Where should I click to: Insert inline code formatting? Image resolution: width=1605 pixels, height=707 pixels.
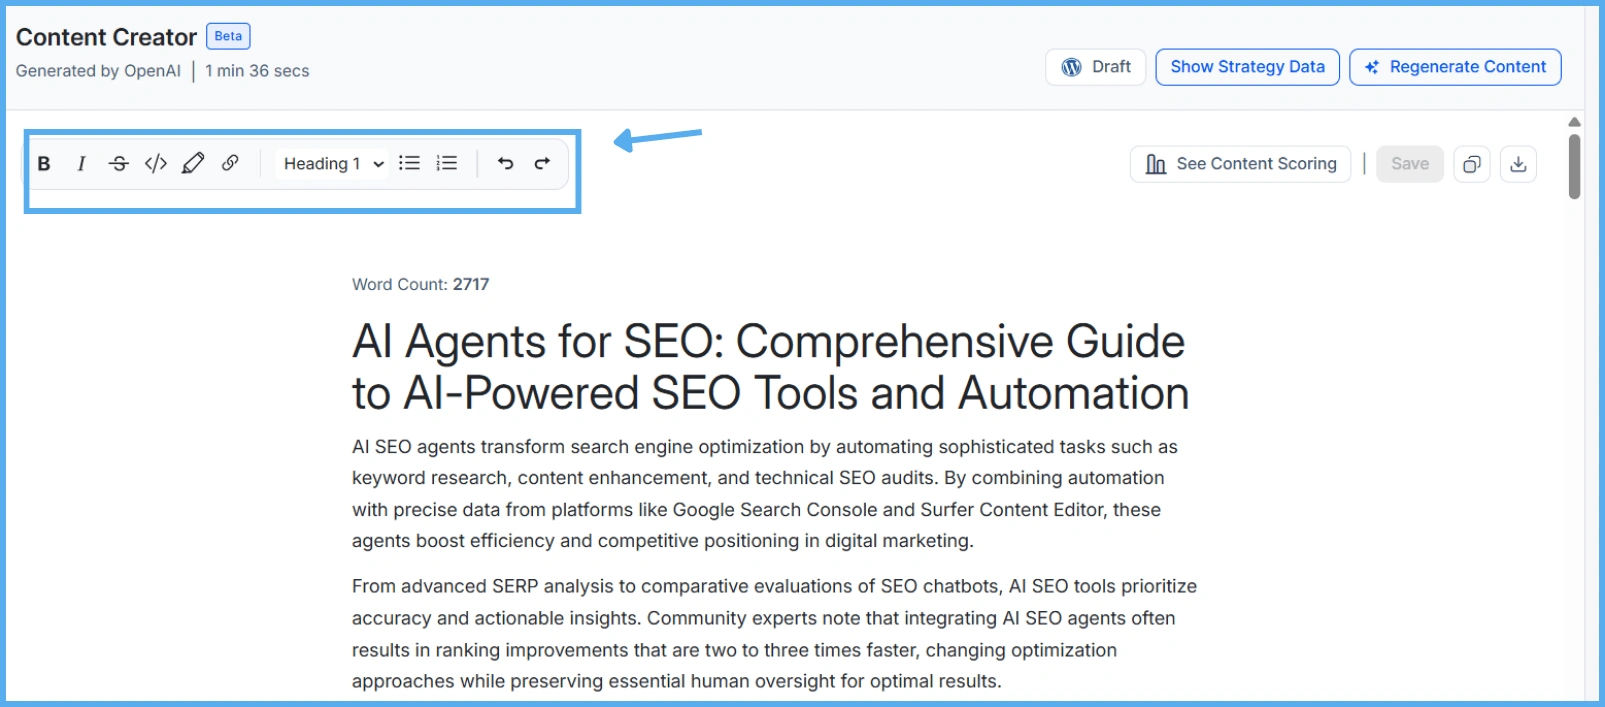click(x=155, y=164)
